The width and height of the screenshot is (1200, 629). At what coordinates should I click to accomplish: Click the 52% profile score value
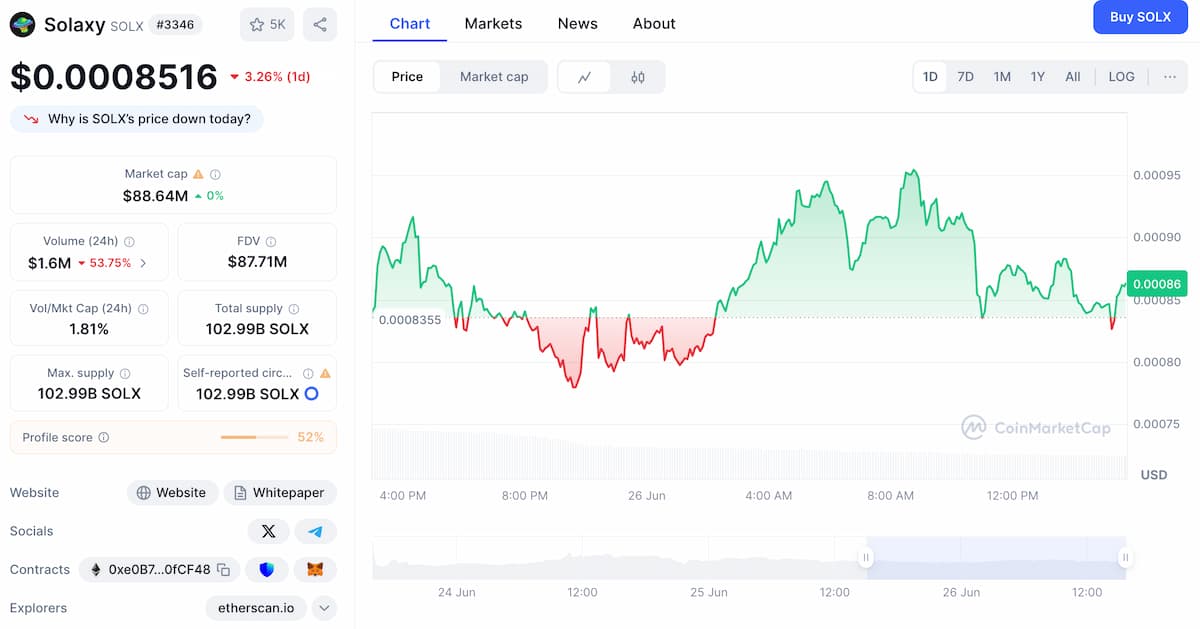(x=310, y=438)
